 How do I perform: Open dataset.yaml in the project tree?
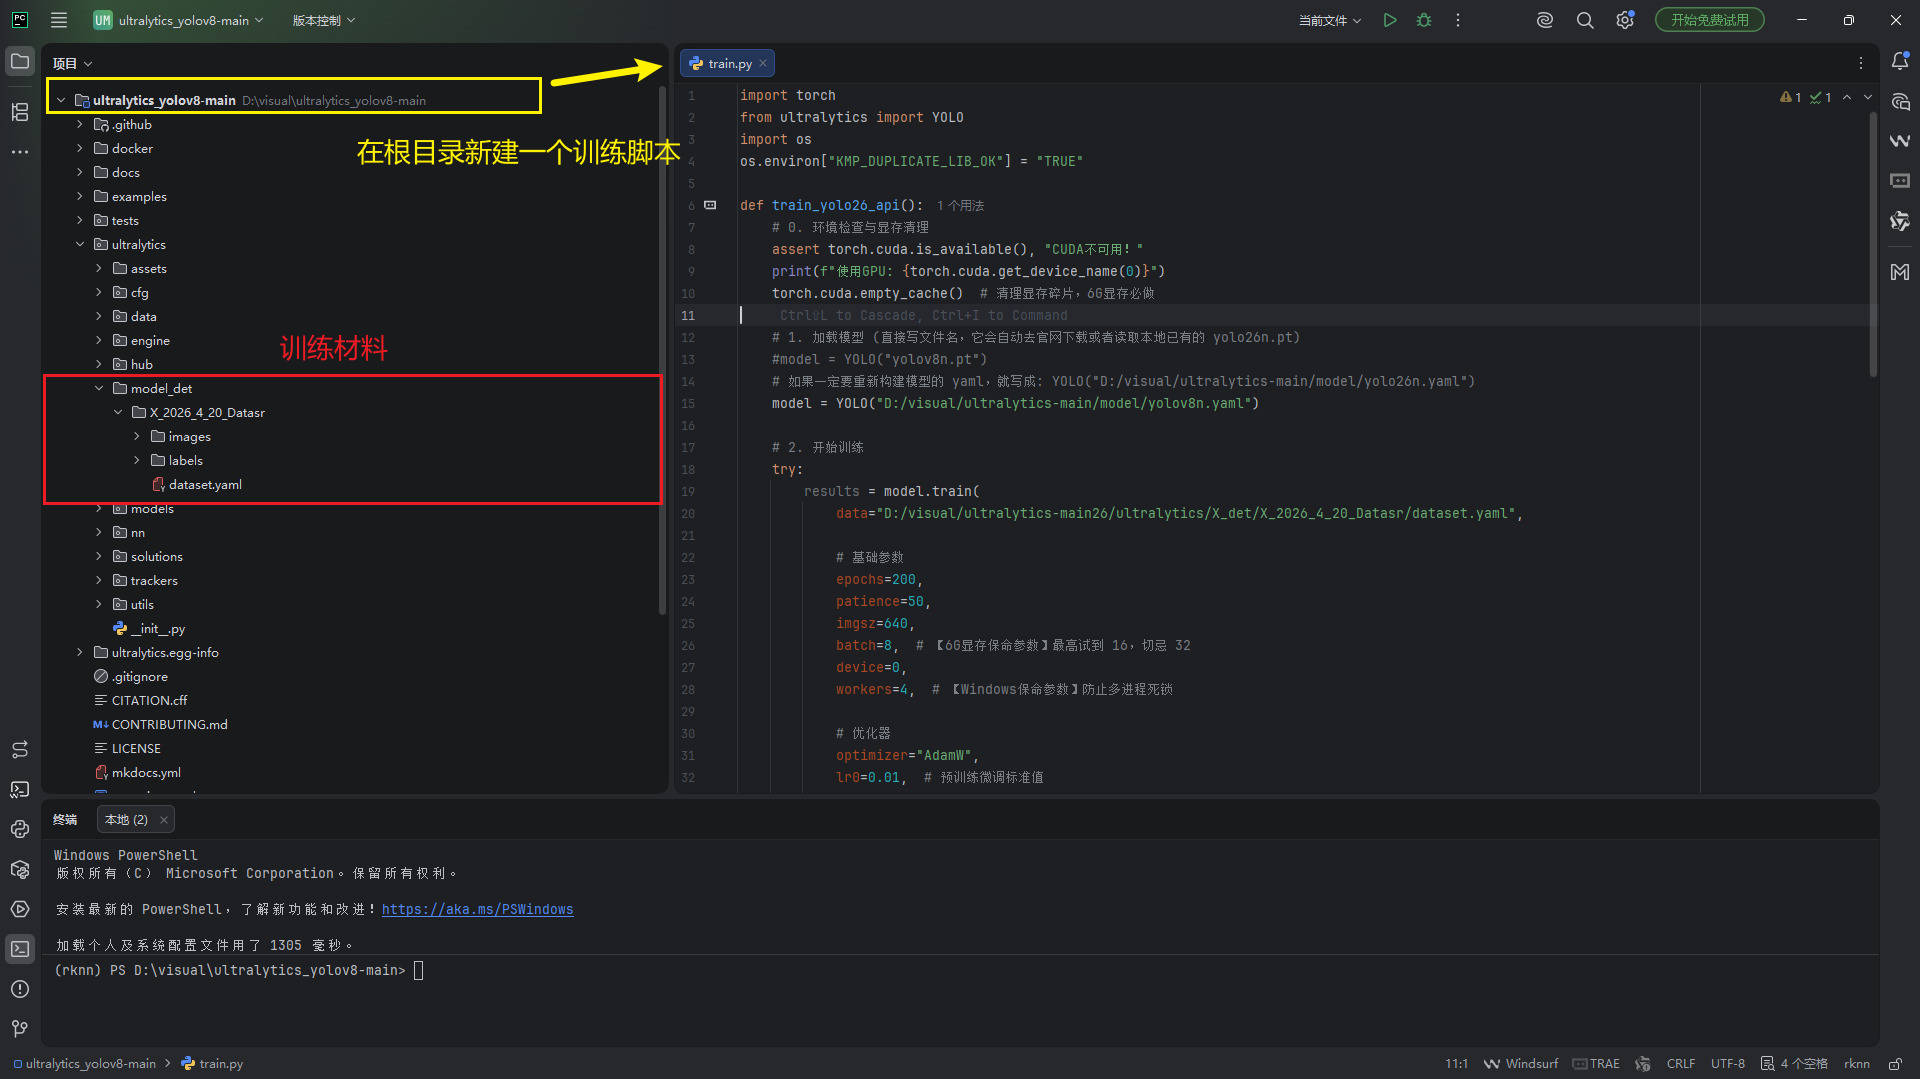205,484
